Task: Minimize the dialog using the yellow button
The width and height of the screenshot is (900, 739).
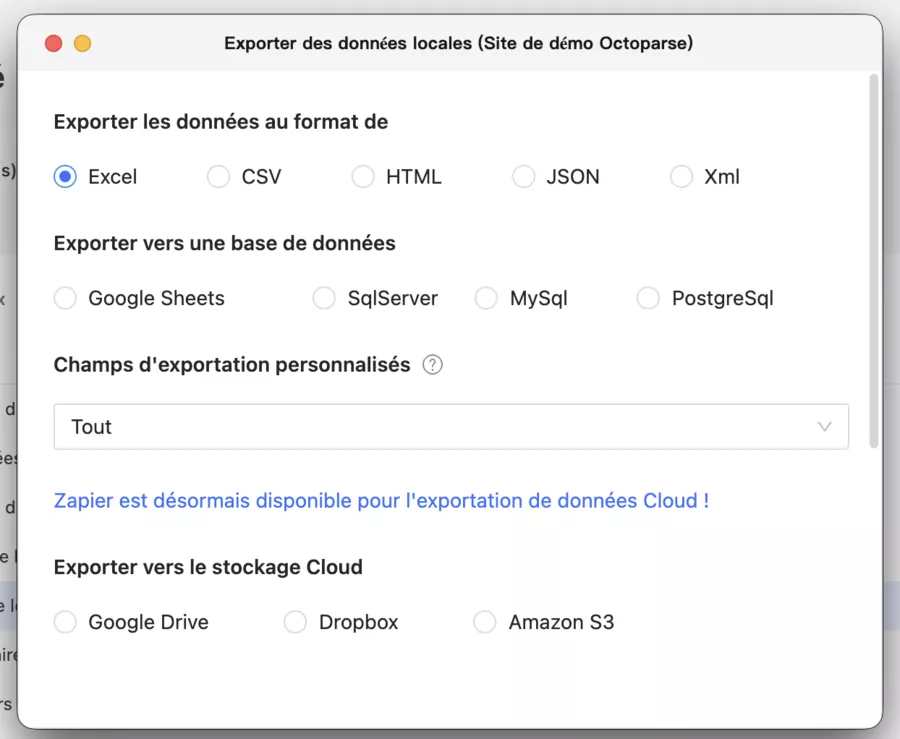Action: coord(83,44)
